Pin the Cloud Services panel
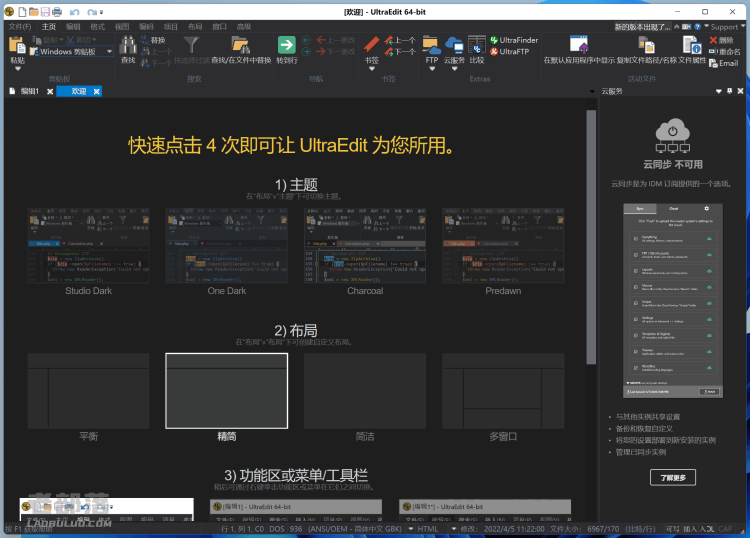The height and width of the screenshot is (538, 750). [x=729, y=91]
